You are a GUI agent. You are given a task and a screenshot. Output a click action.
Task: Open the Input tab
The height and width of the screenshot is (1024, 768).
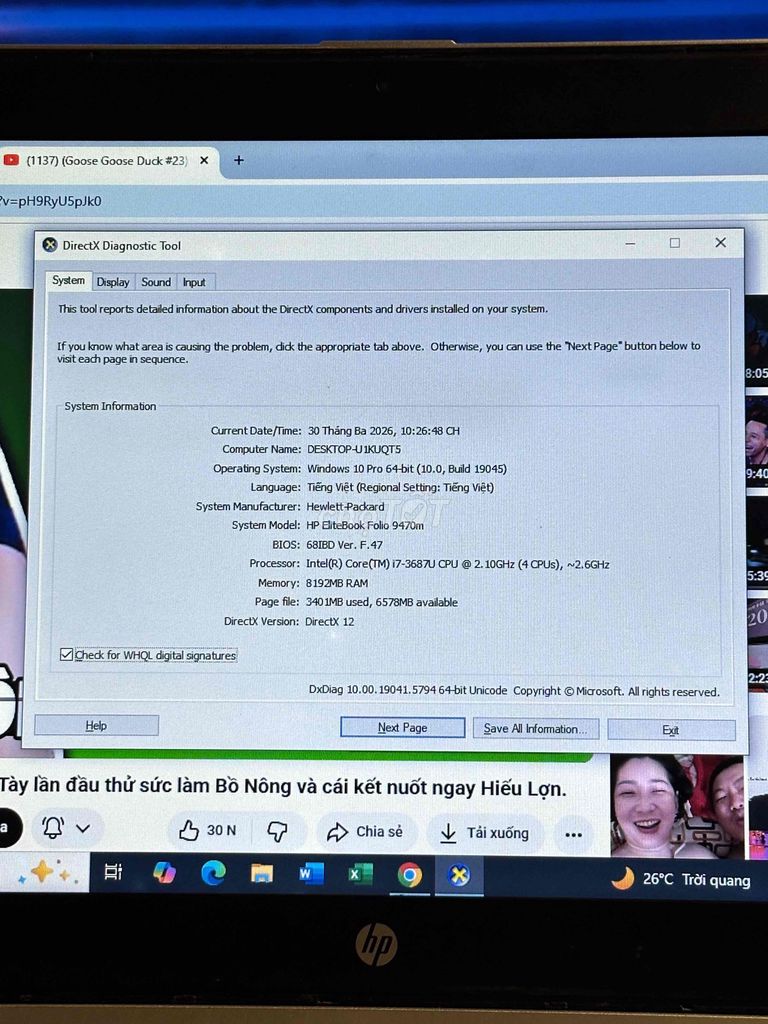click(x=194, y=282)
